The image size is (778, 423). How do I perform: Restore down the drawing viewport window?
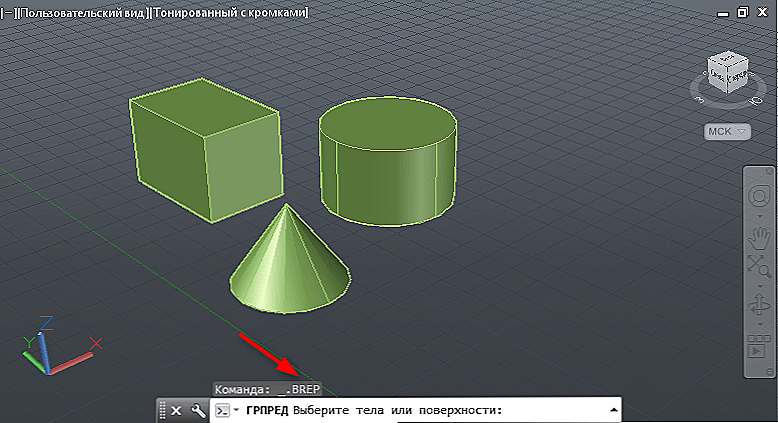coord(743,12)
